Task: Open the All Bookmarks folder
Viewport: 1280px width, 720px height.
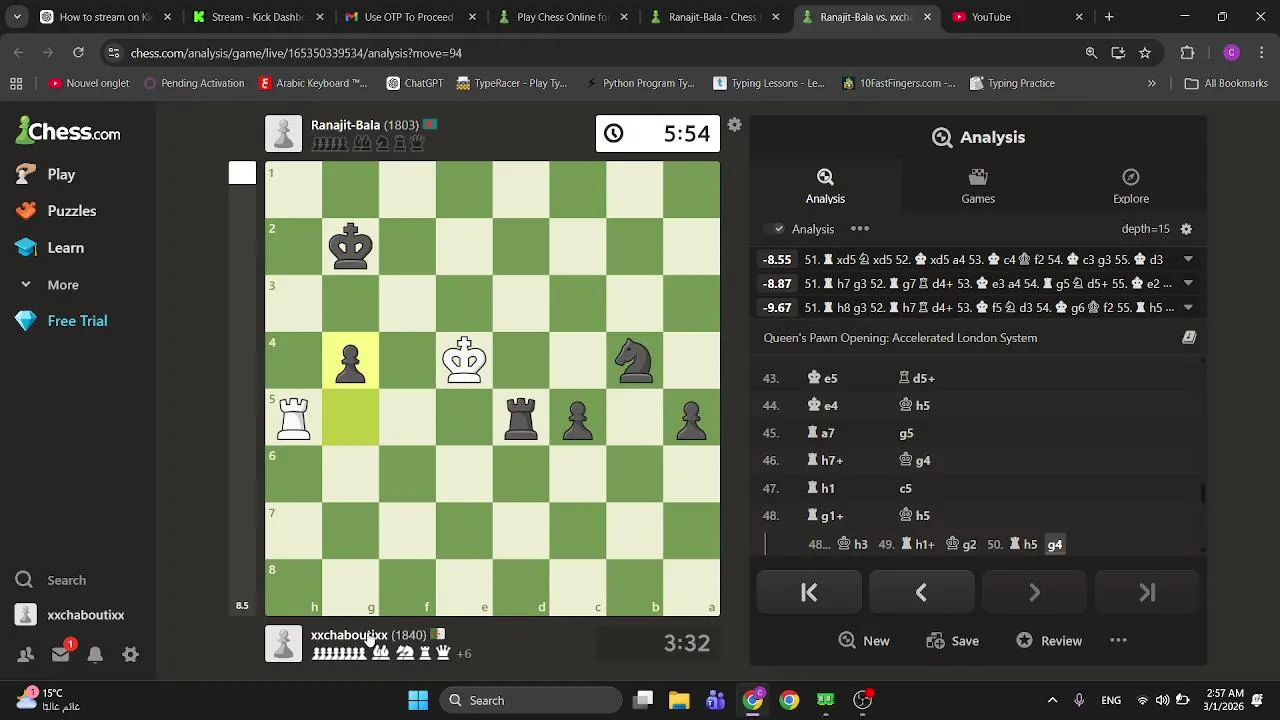Action: (x=1226, y=83)
